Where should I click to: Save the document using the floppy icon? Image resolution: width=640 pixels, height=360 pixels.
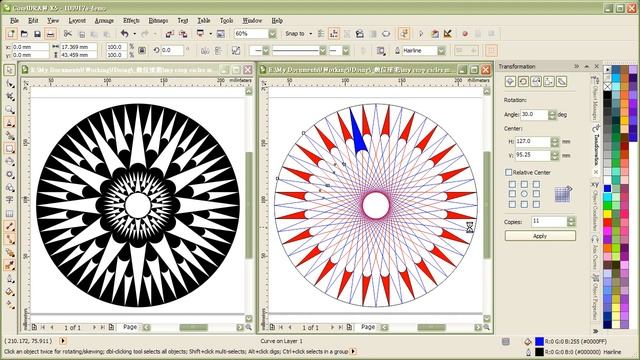tap(37, 34)
